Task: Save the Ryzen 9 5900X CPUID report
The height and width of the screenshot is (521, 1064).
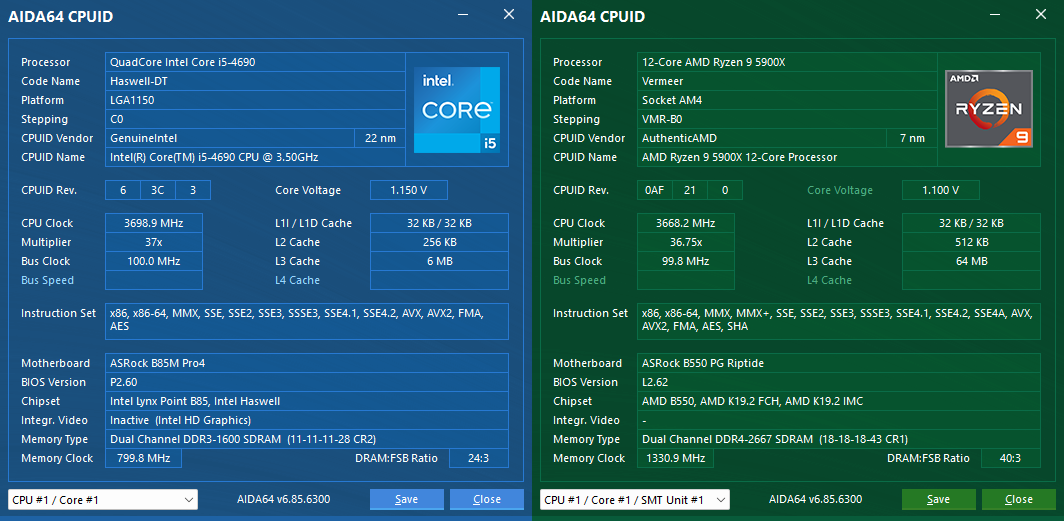Action: 938,499
